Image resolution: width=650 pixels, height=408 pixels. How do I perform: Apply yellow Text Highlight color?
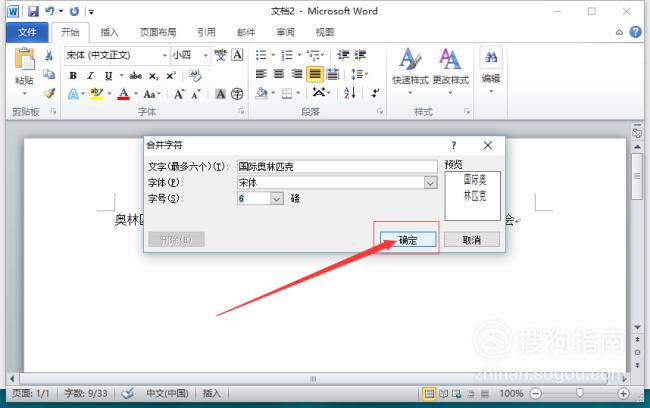[x=97, y=94]
